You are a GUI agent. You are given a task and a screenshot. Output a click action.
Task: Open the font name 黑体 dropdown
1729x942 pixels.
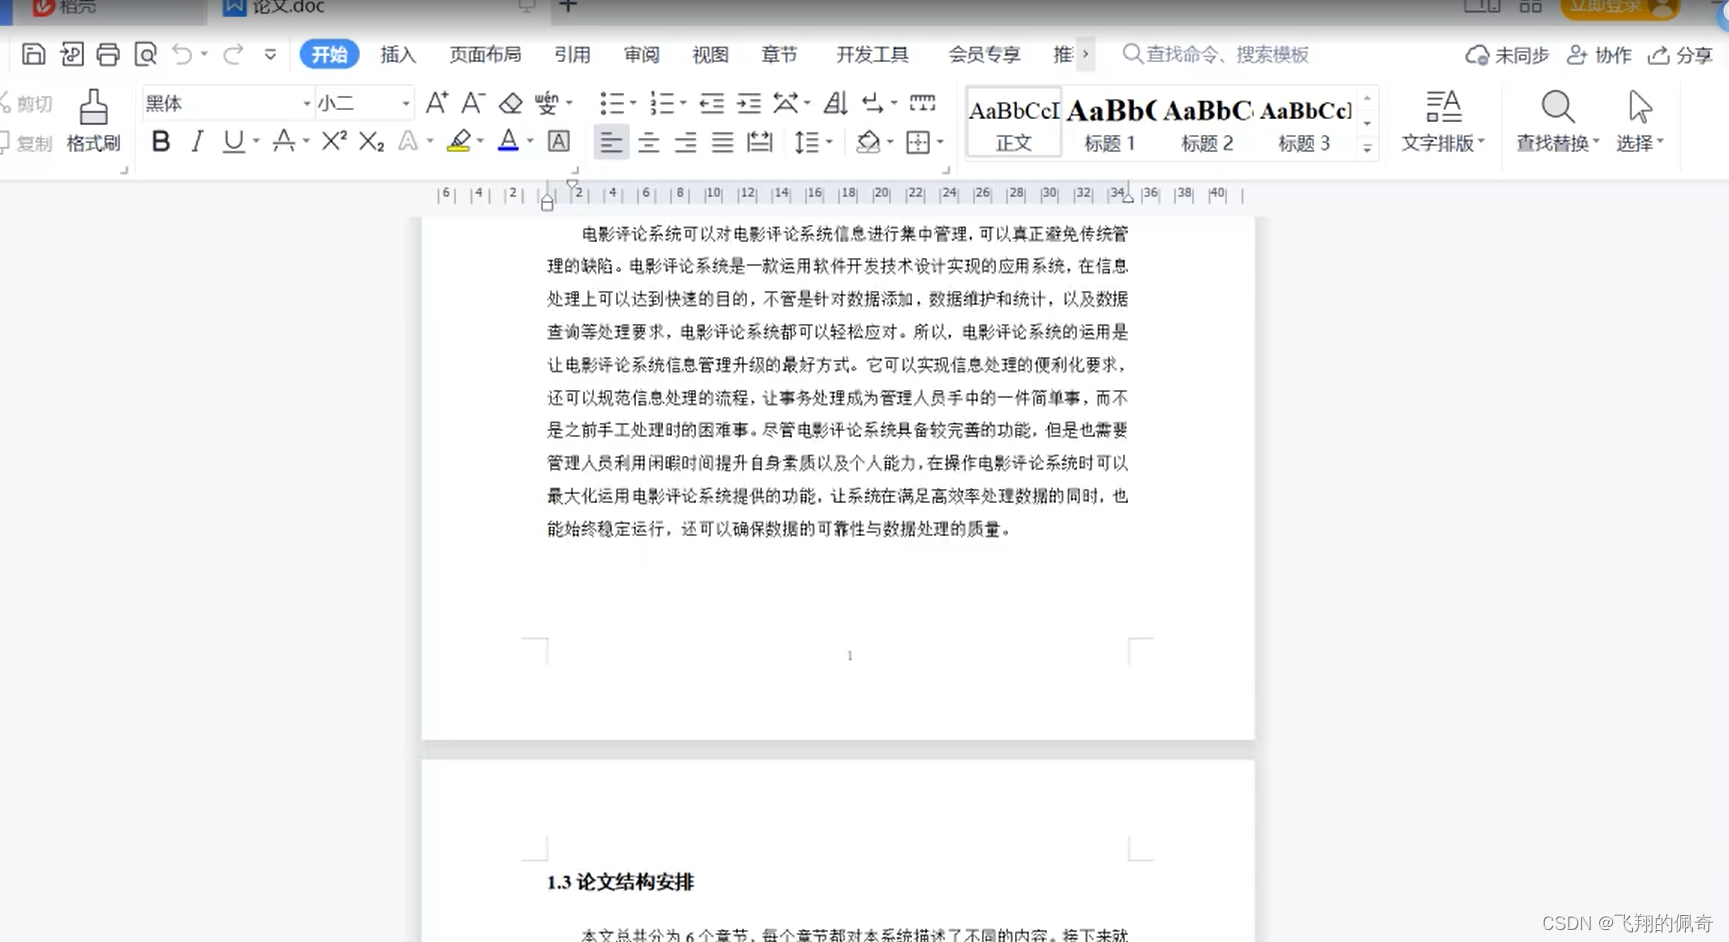(306, 103)
